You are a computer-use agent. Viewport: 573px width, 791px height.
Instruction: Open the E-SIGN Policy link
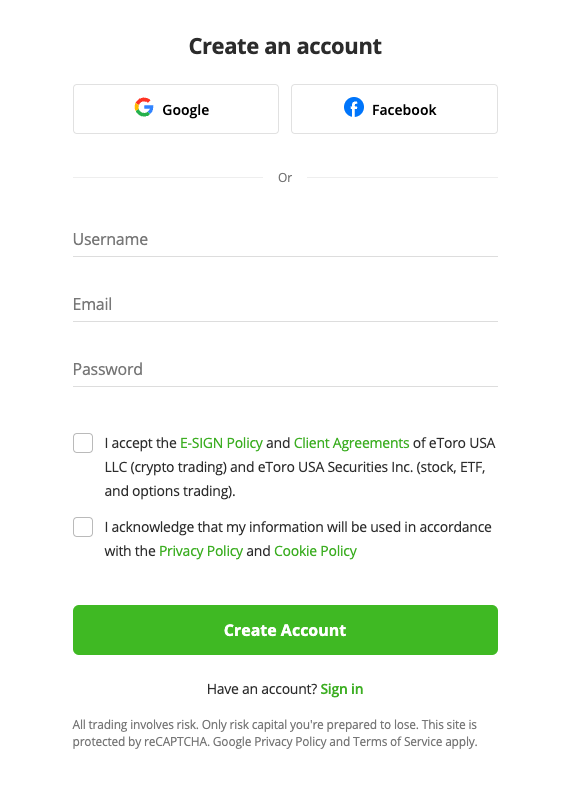pyautogui.click(x=221, y=443)
